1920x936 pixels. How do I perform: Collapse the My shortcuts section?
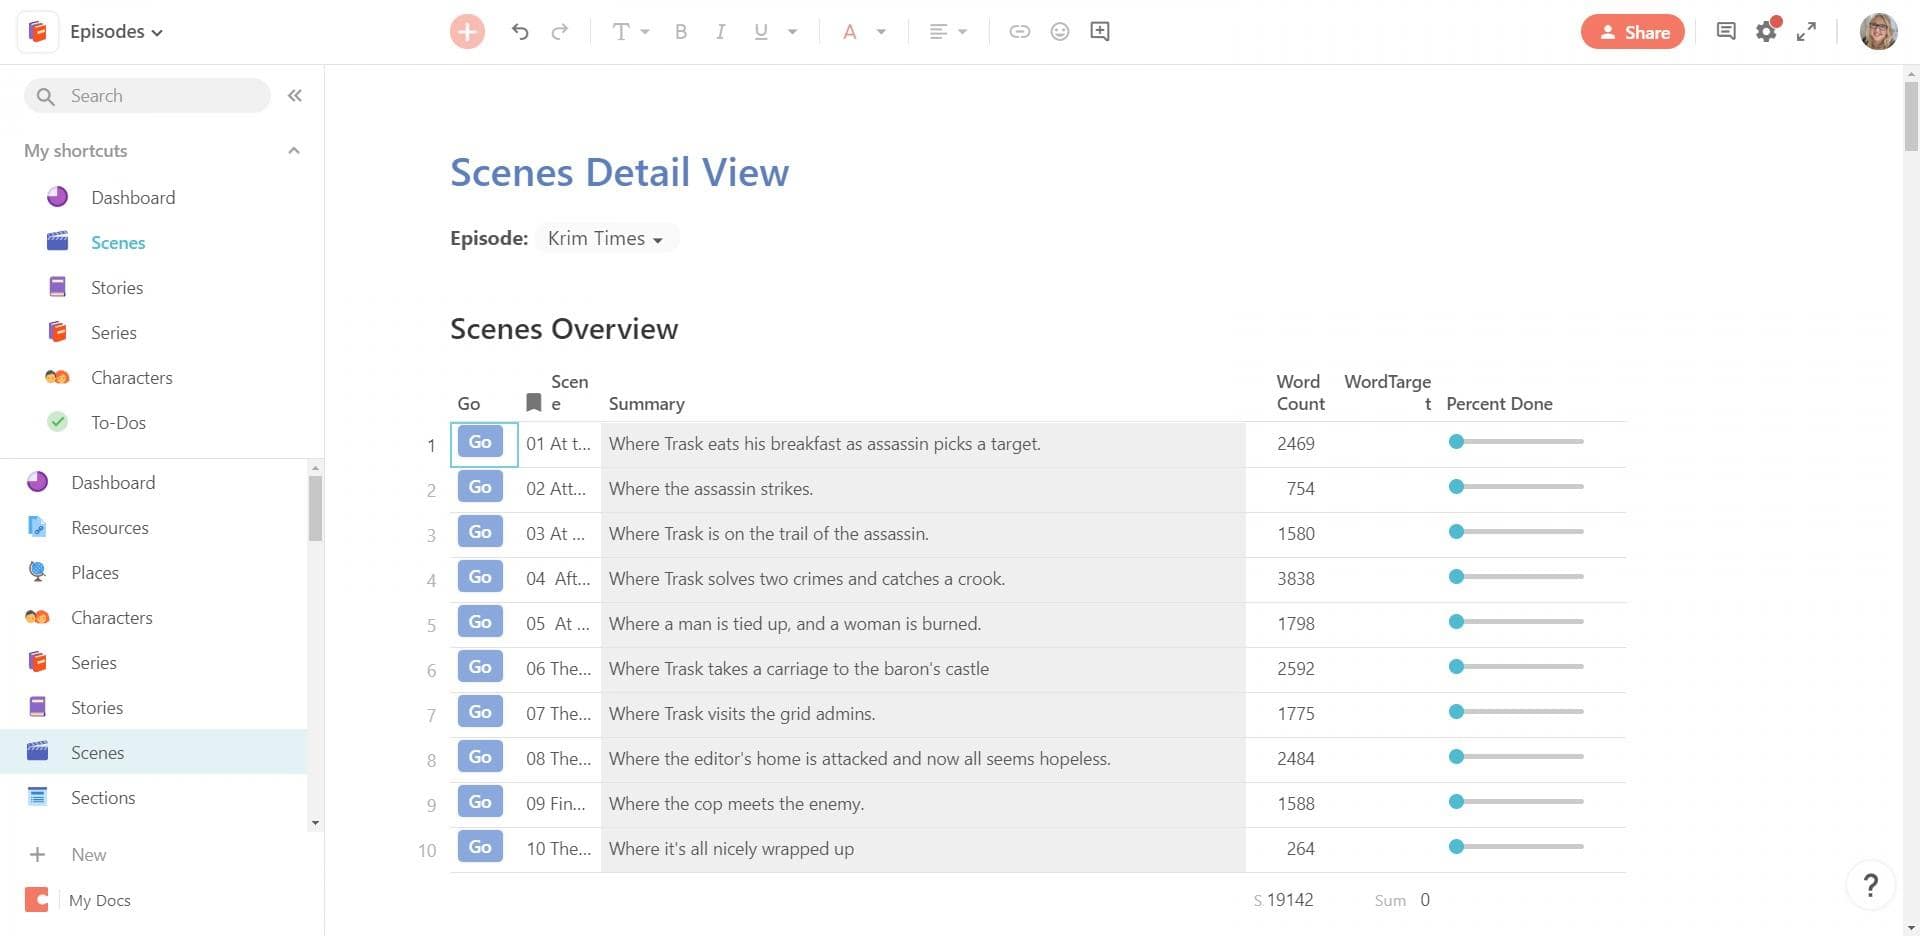click(x=294, y=151)
